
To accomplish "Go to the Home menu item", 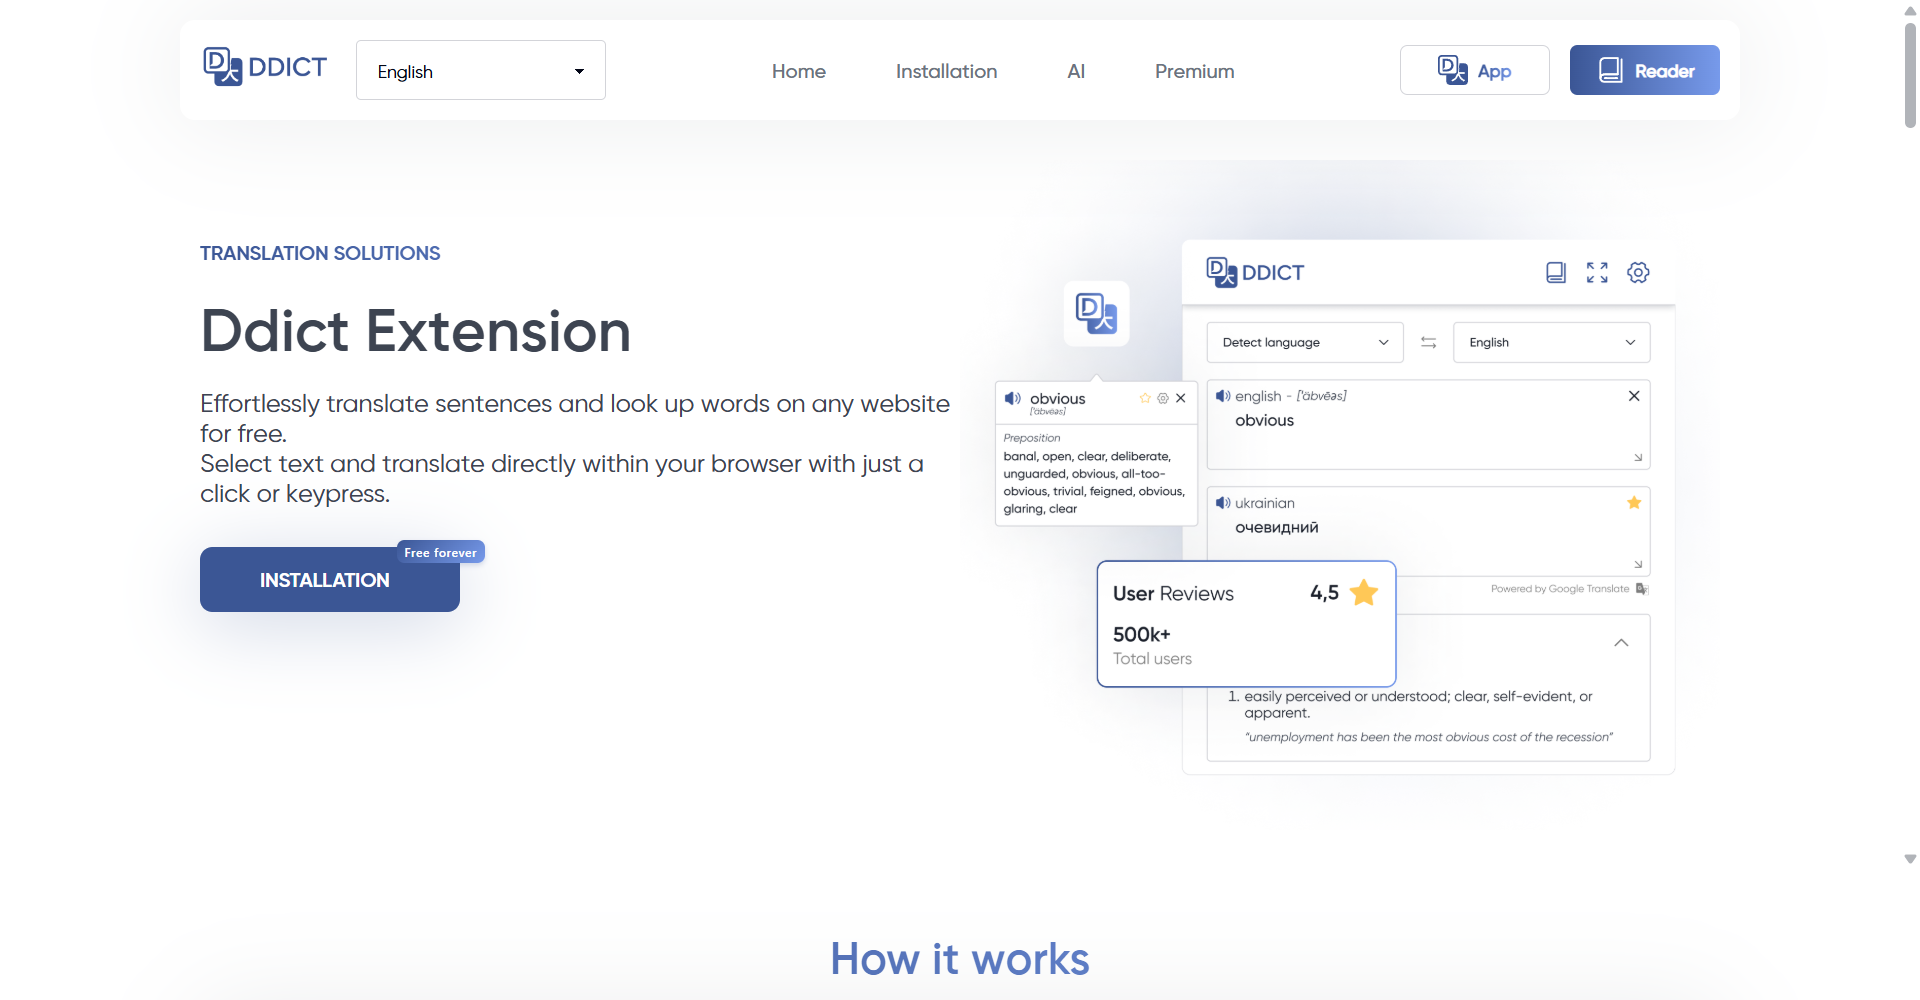I will coord(799,71).
